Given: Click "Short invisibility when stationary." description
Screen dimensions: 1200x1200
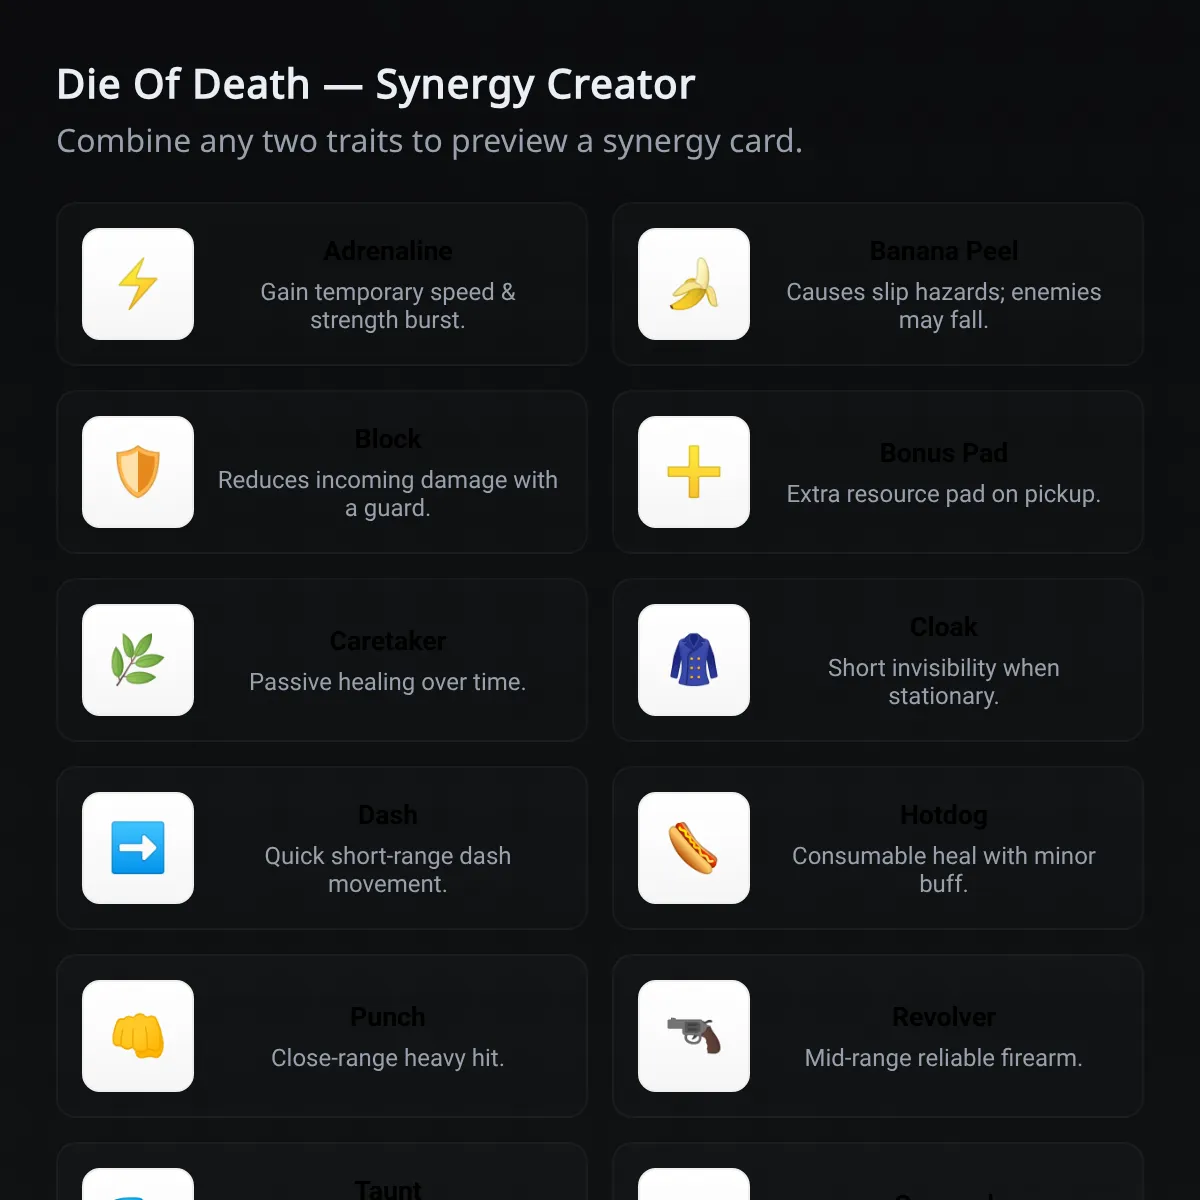Looking at the screenshot, I should tap(944, 682).
